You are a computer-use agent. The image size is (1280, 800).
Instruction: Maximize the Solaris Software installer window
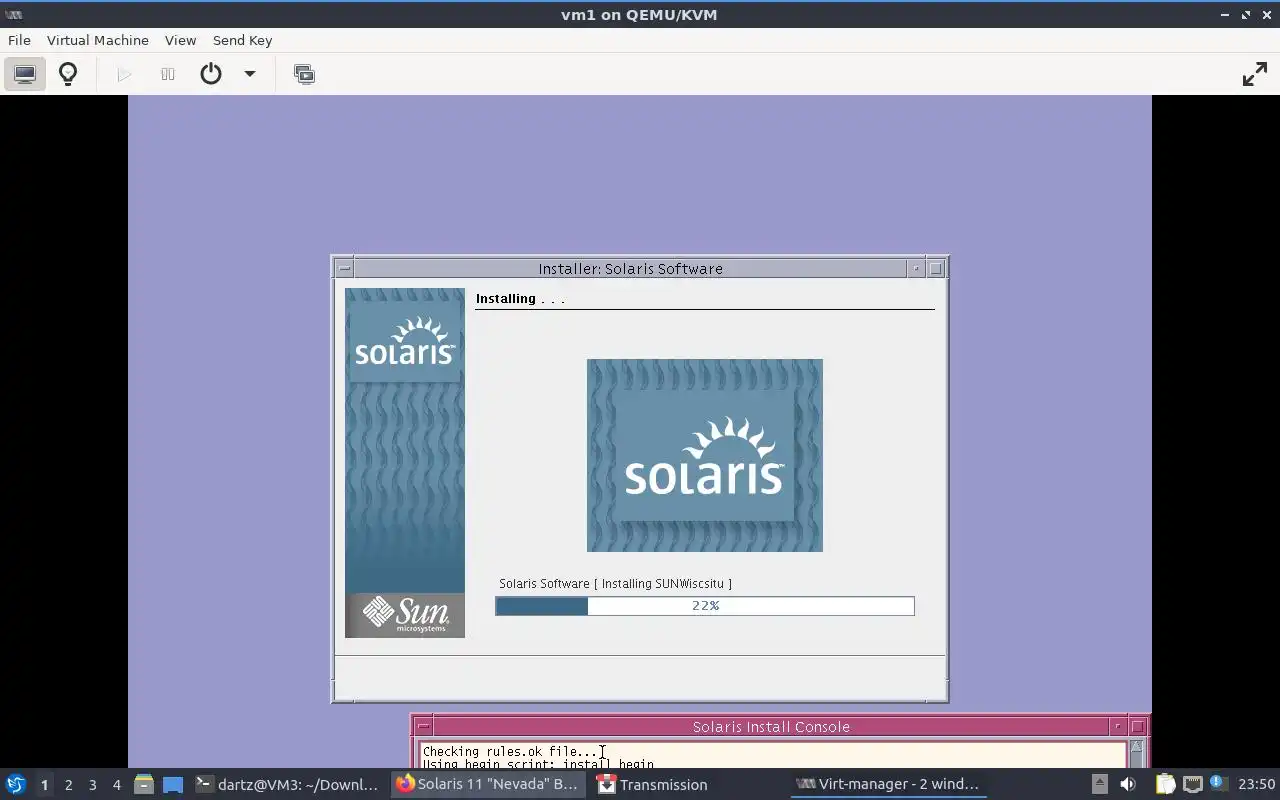[x=936, y=268]
